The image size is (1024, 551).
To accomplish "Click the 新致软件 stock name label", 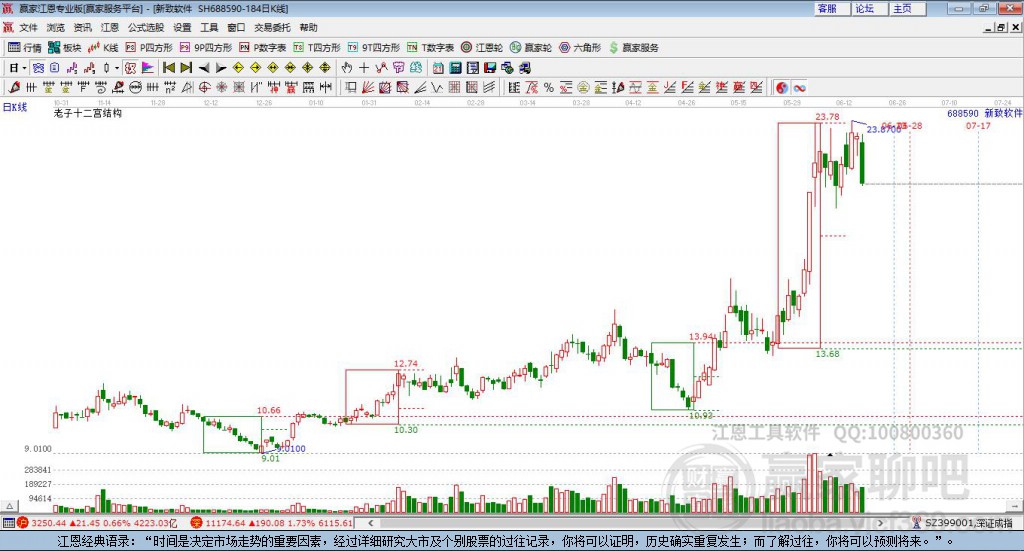I will click(1003, 113).
